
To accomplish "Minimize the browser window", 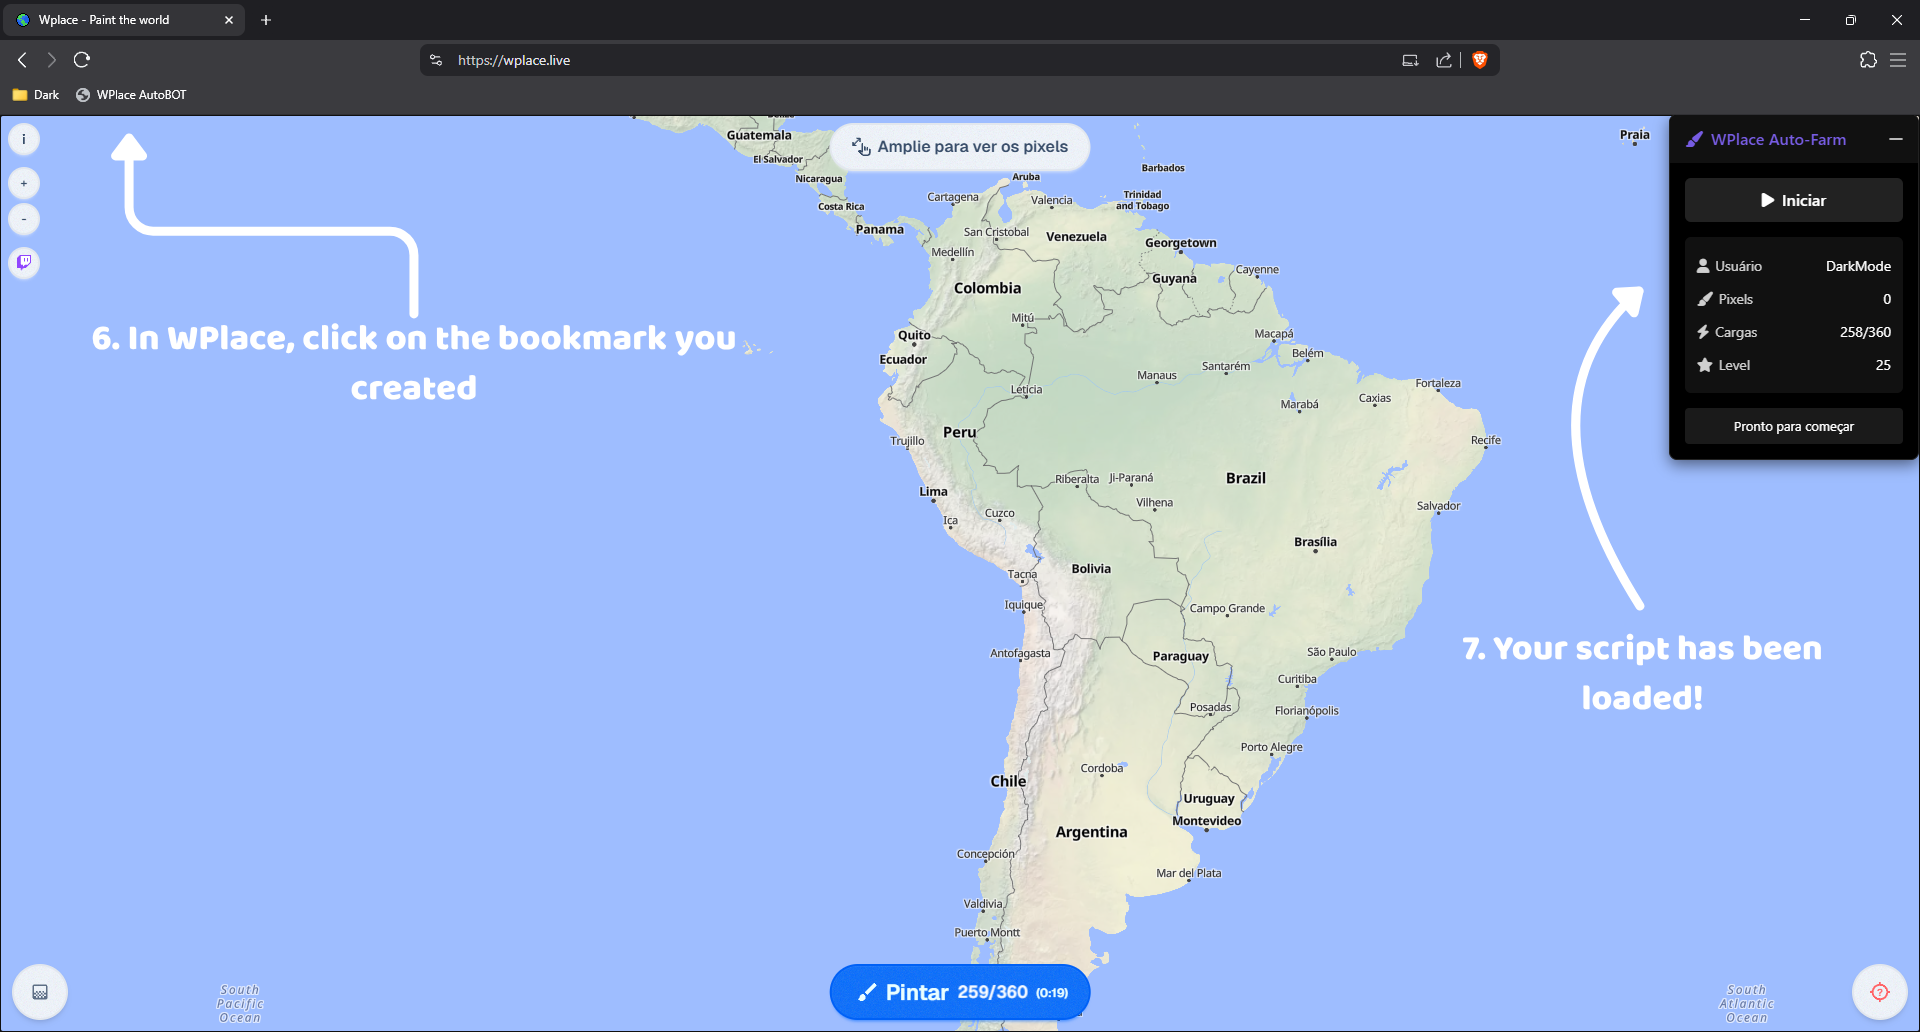I will (1805, 20).
